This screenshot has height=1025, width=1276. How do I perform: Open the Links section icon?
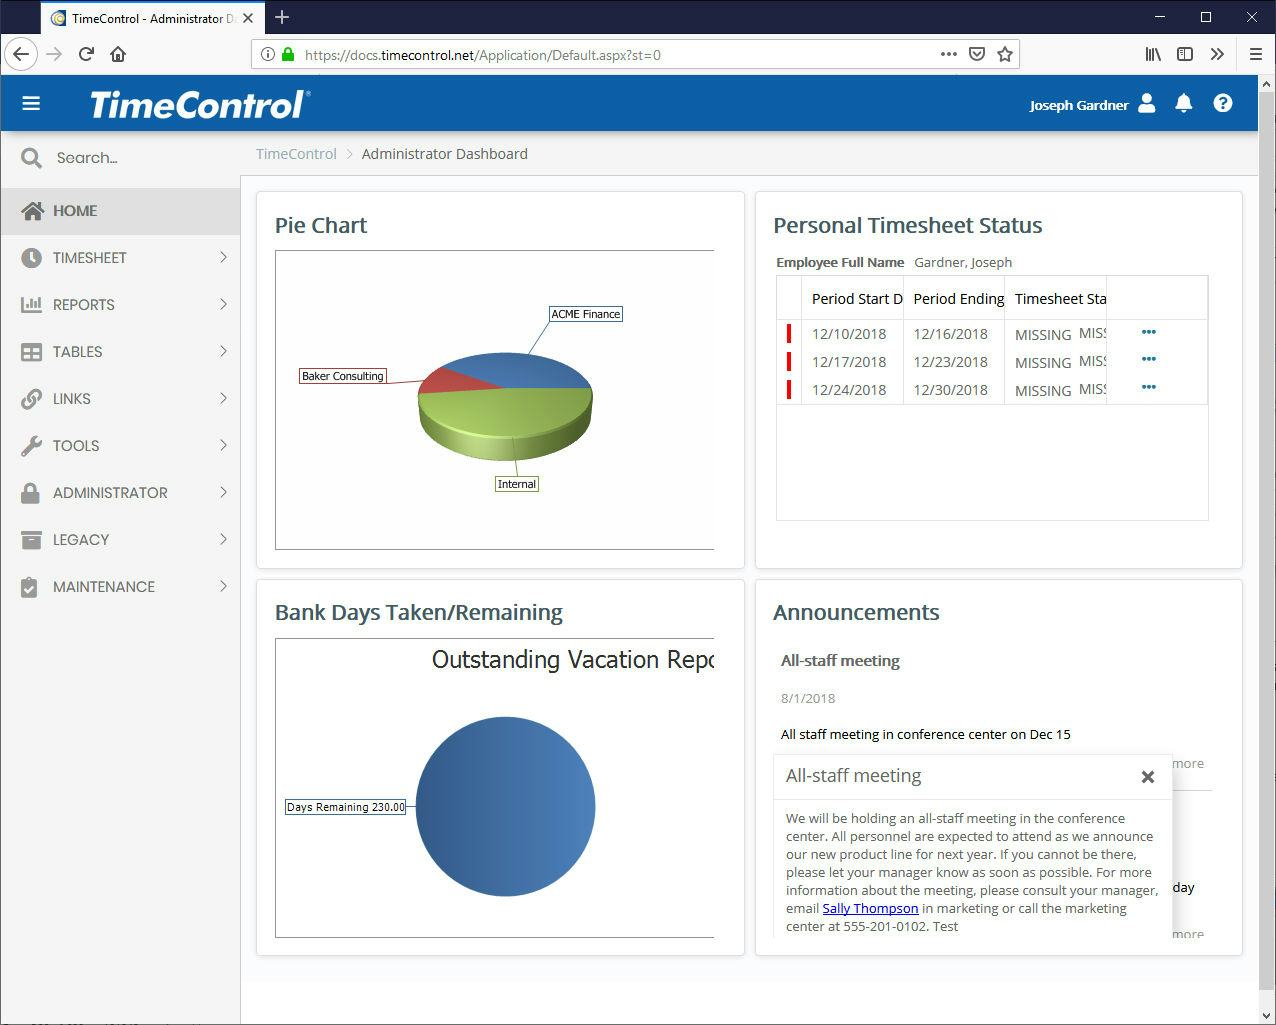pos(31,399)
